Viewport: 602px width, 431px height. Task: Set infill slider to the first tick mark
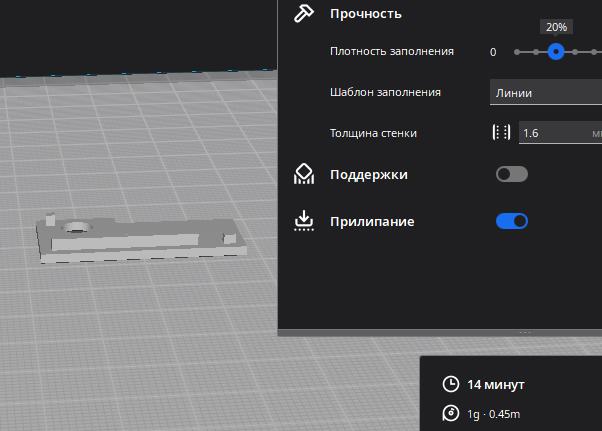(517, 52)
